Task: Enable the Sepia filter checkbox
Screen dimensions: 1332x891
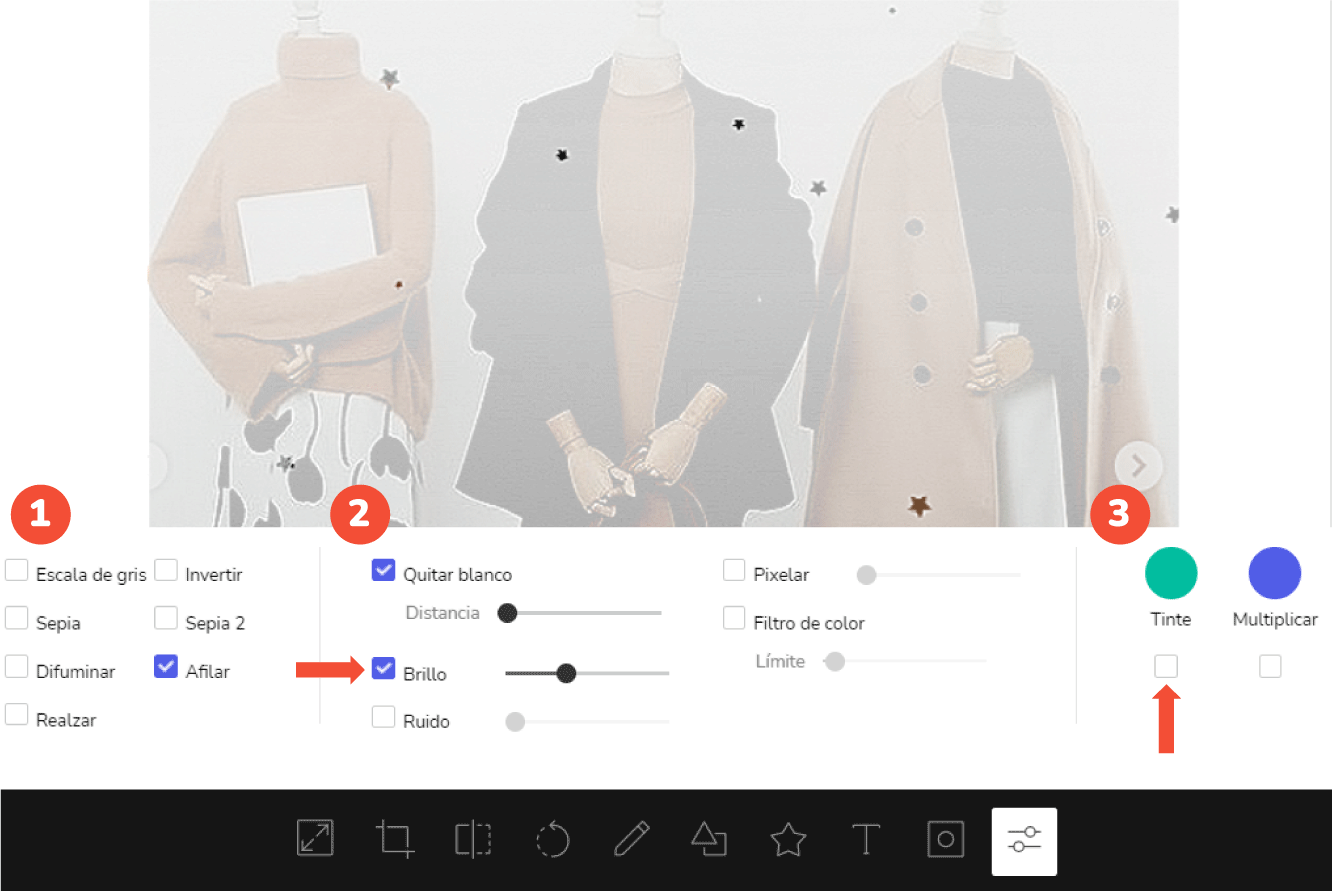Action: (x=17, y=619)
